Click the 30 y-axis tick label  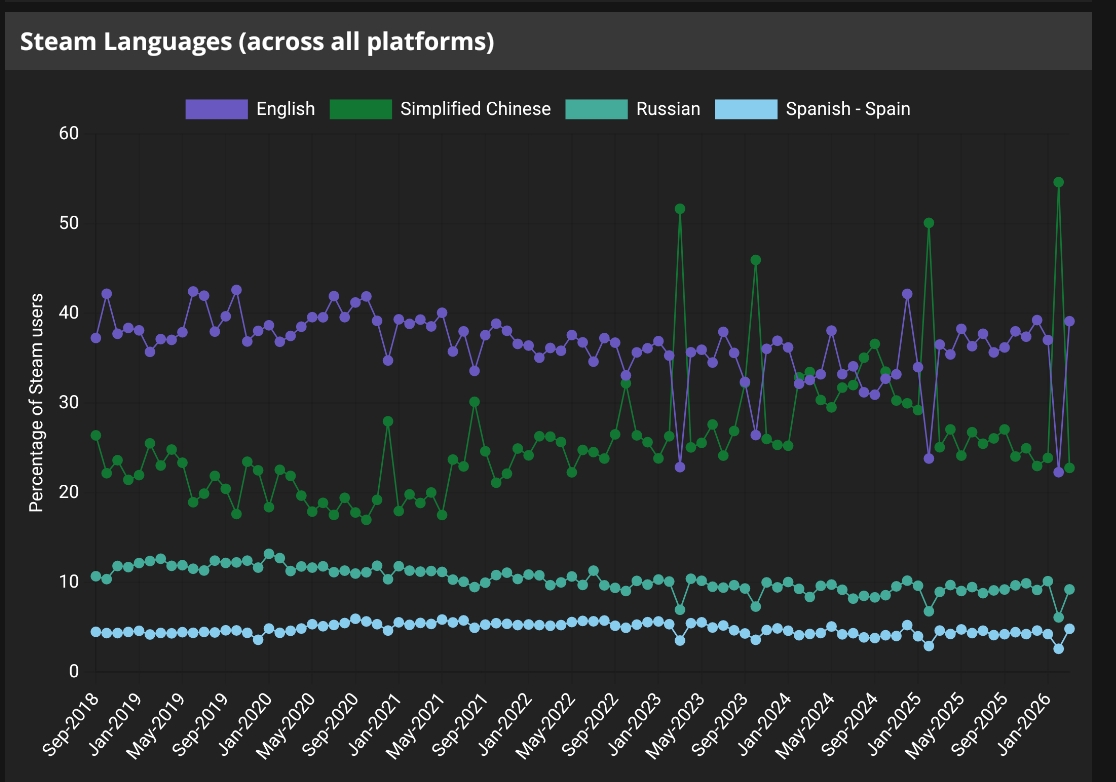[x=69, y=402]
